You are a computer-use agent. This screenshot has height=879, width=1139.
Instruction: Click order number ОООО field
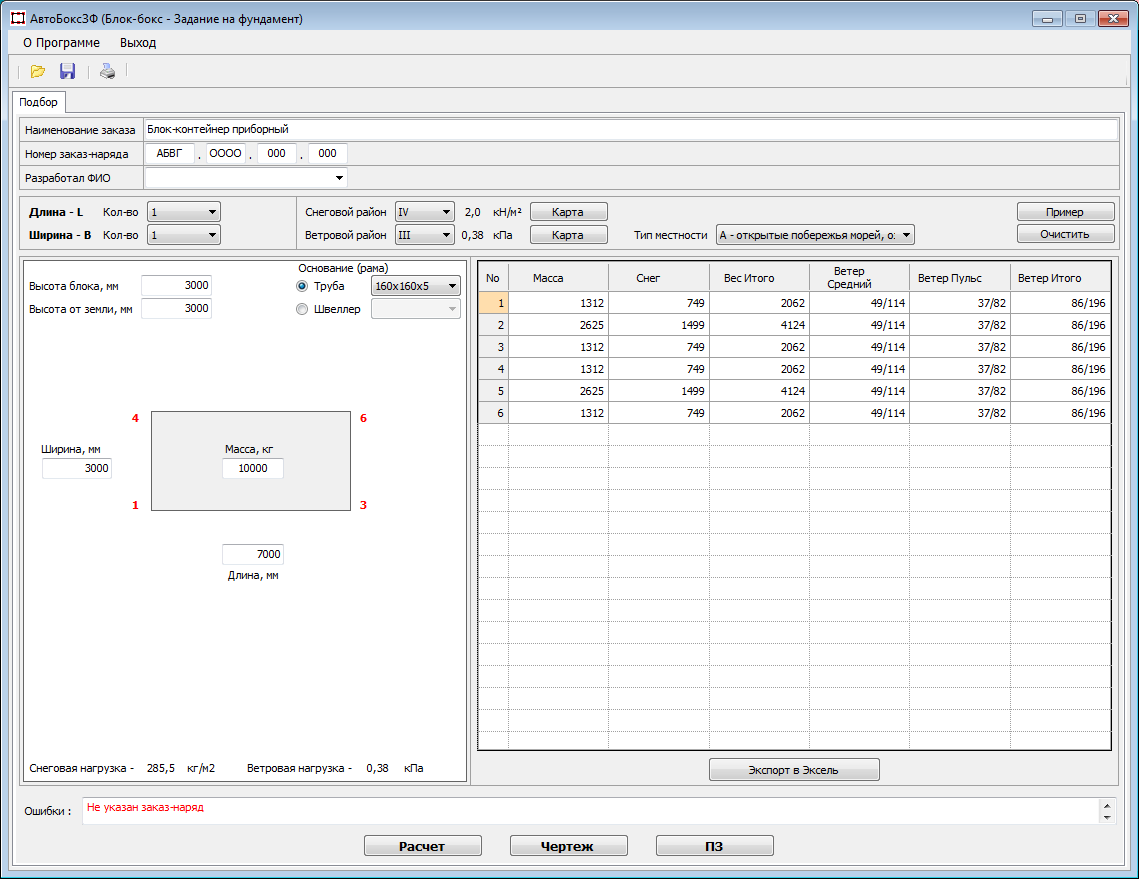click(226, 153)
